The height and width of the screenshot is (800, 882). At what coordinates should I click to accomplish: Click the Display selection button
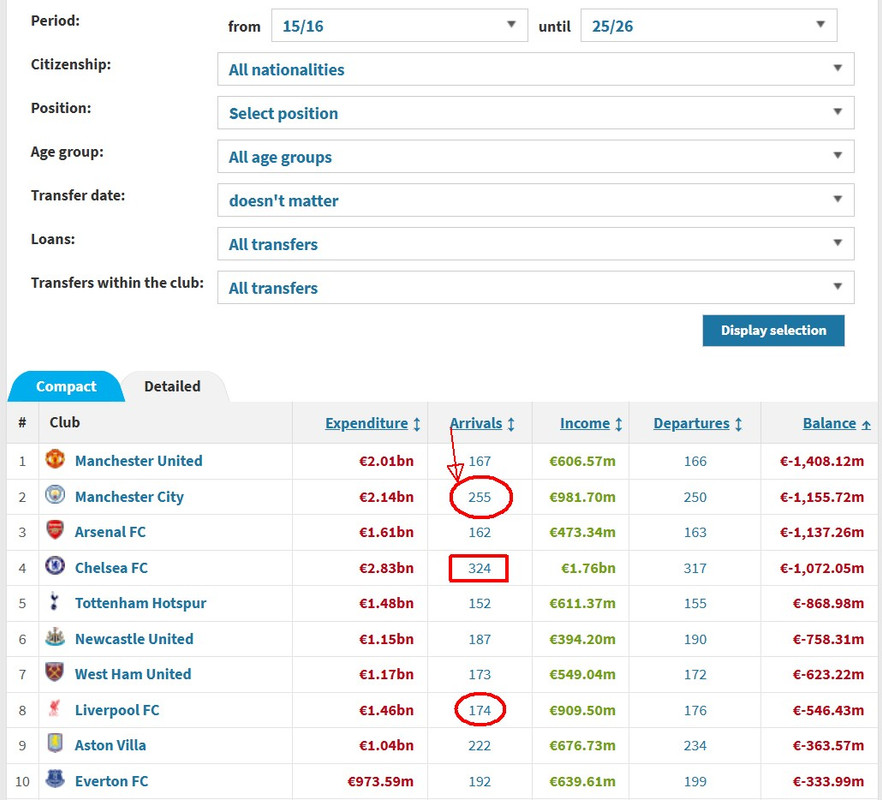pyautogui.click(x=773, y=330)
